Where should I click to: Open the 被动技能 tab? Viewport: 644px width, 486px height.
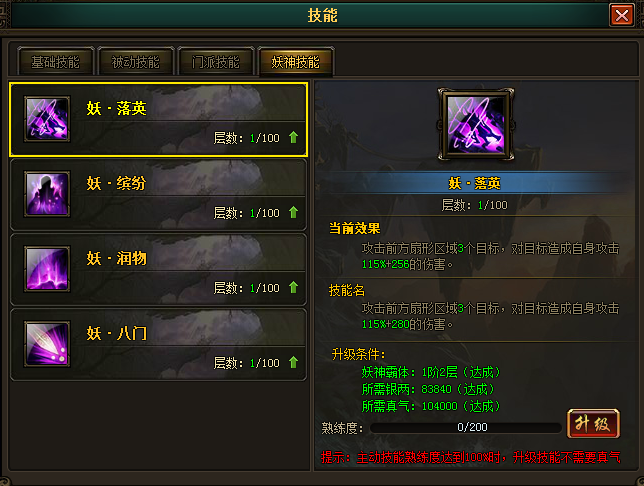[x=136, y=62]
